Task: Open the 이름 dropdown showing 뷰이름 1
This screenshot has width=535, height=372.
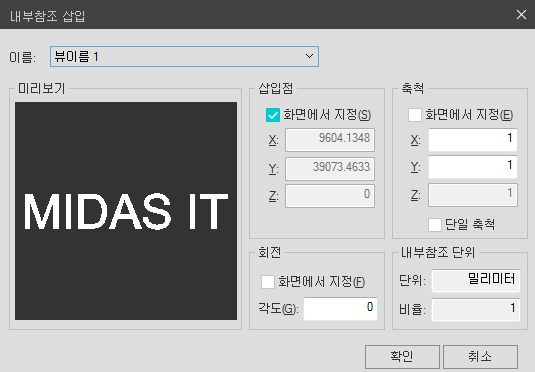Action: coord(184,57)
